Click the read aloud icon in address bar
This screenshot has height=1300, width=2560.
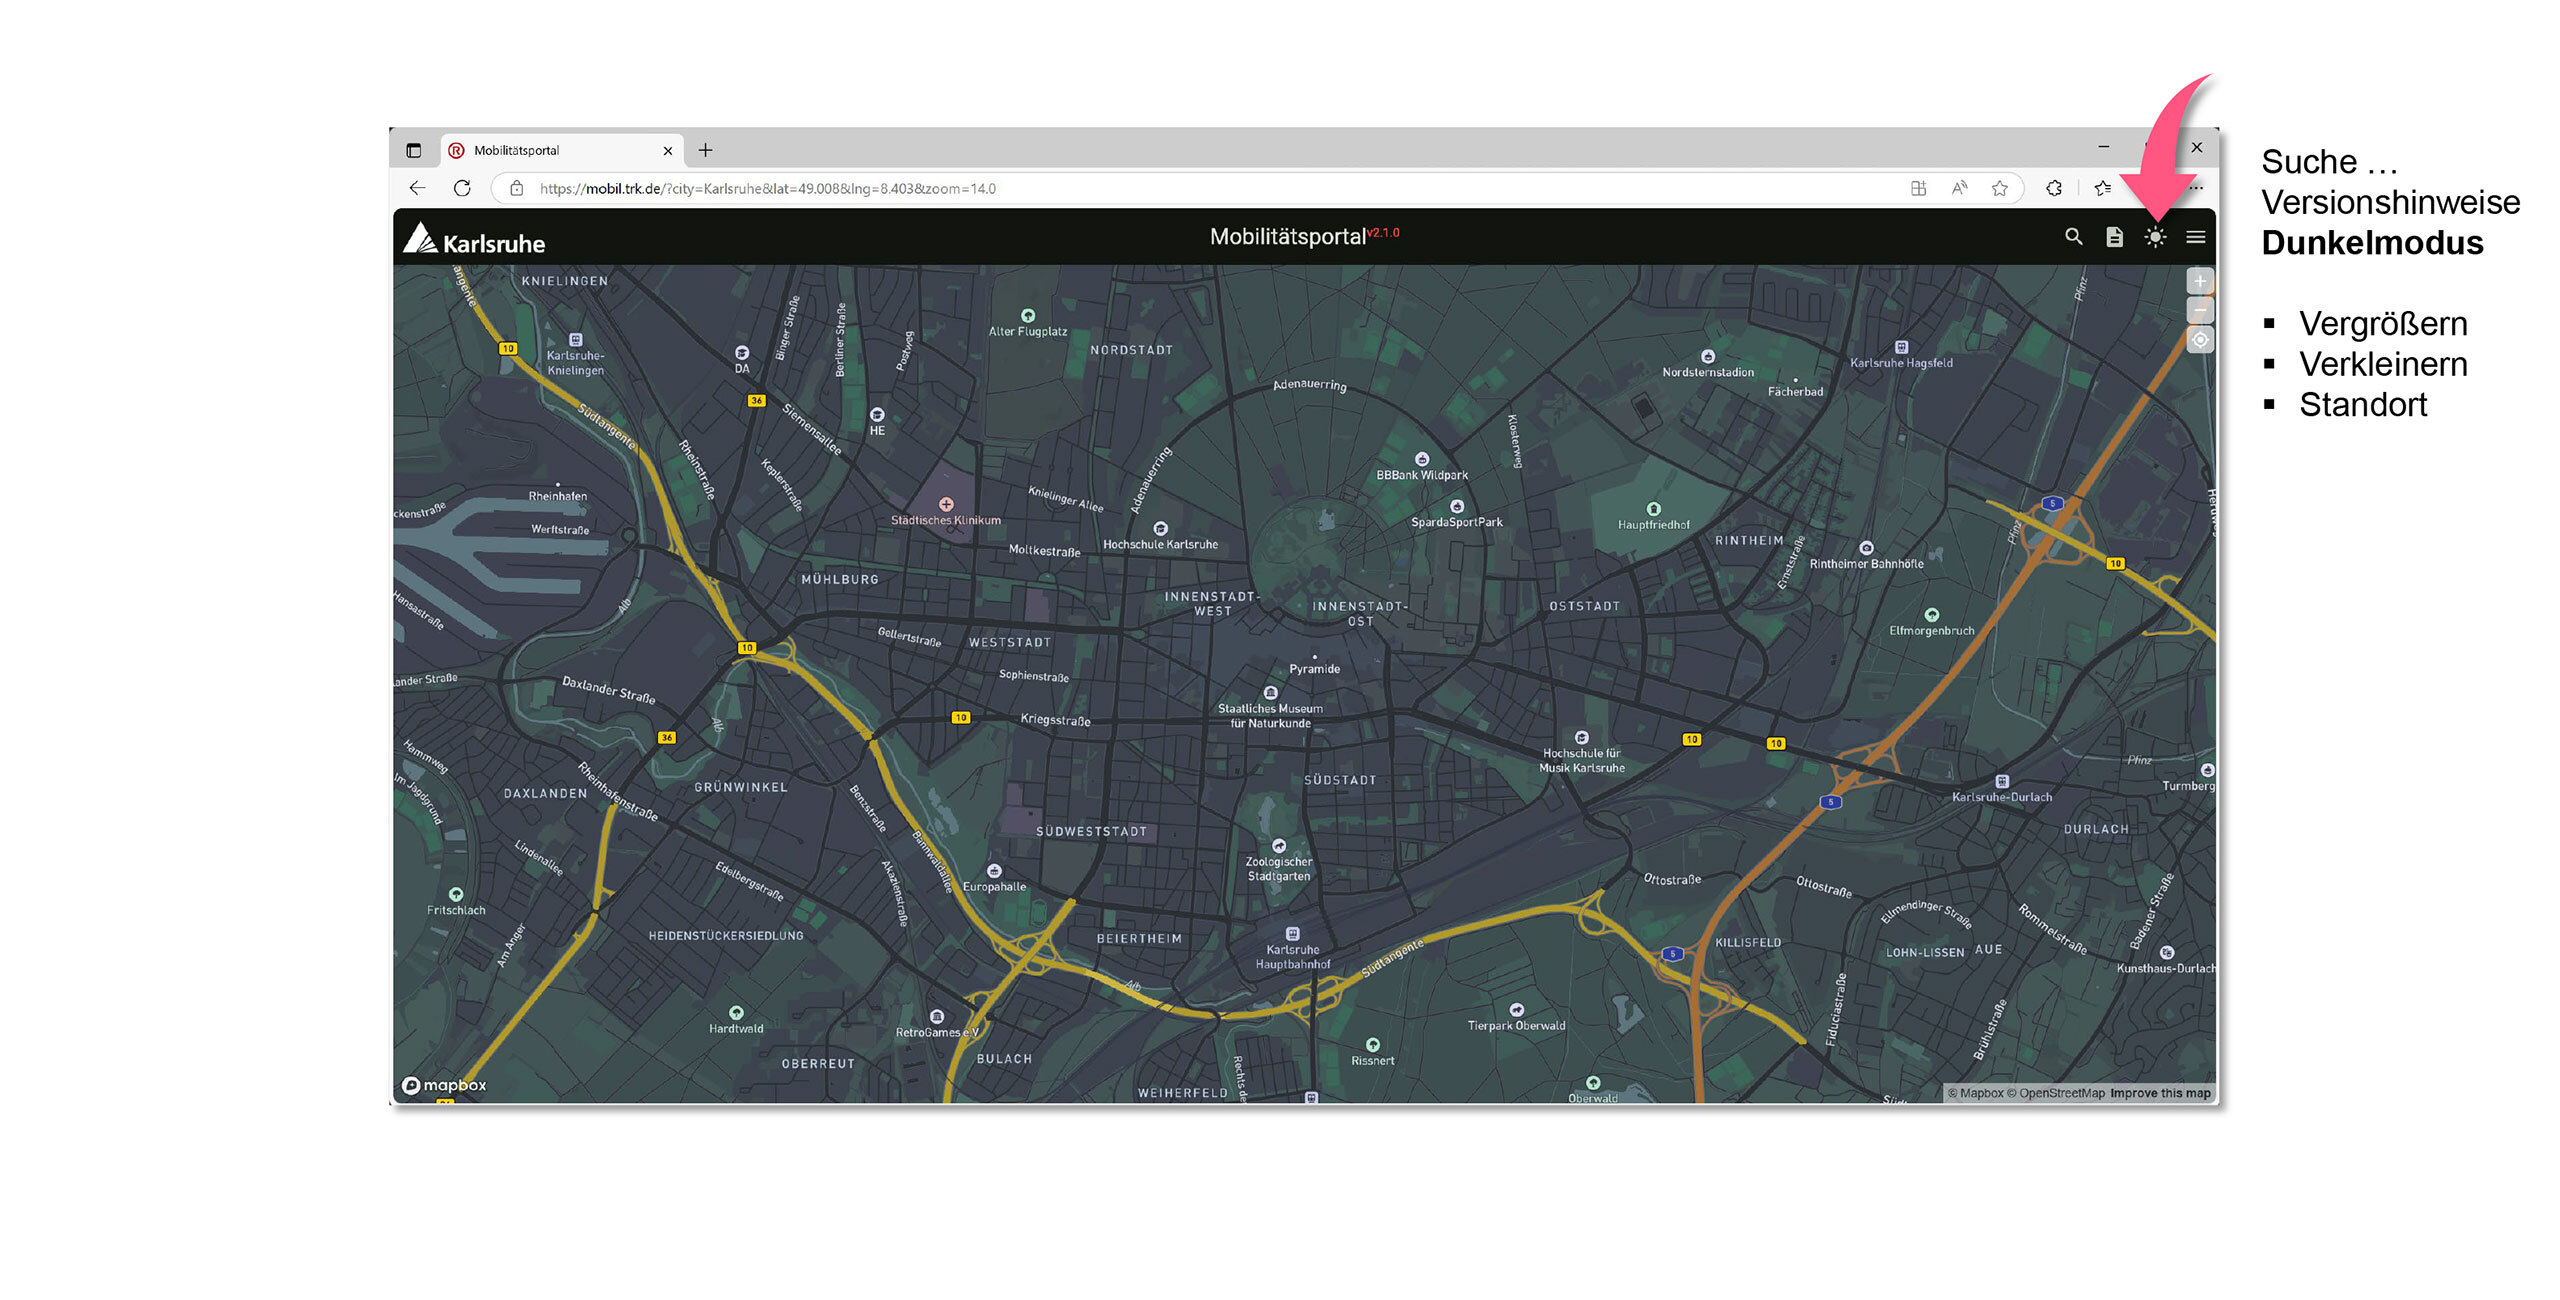pyautogui.click(x=1959, y=188)
